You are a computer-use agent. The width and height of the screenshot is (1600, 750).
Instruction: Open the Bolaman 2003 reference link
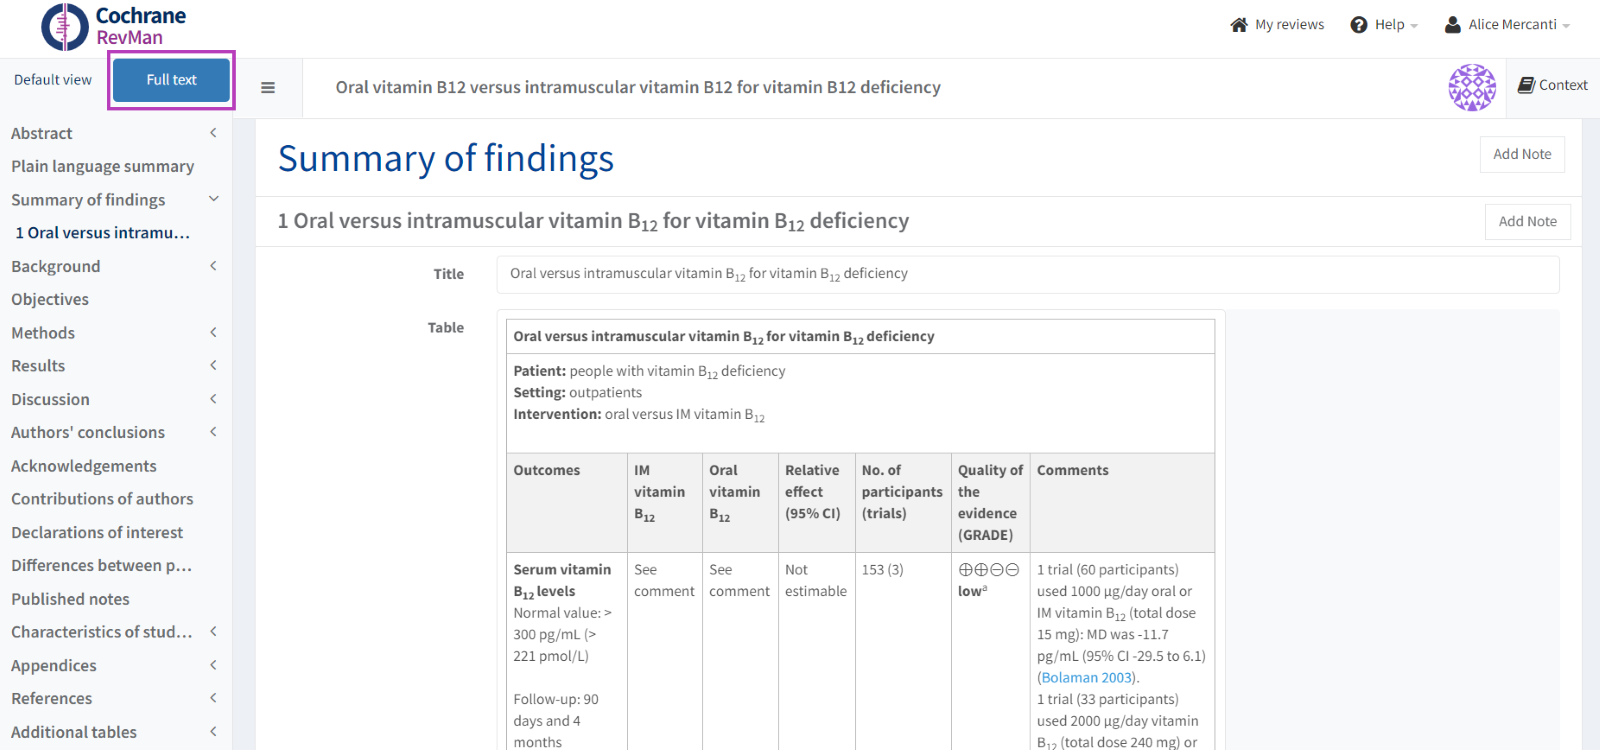click(x=1087, y=678)
